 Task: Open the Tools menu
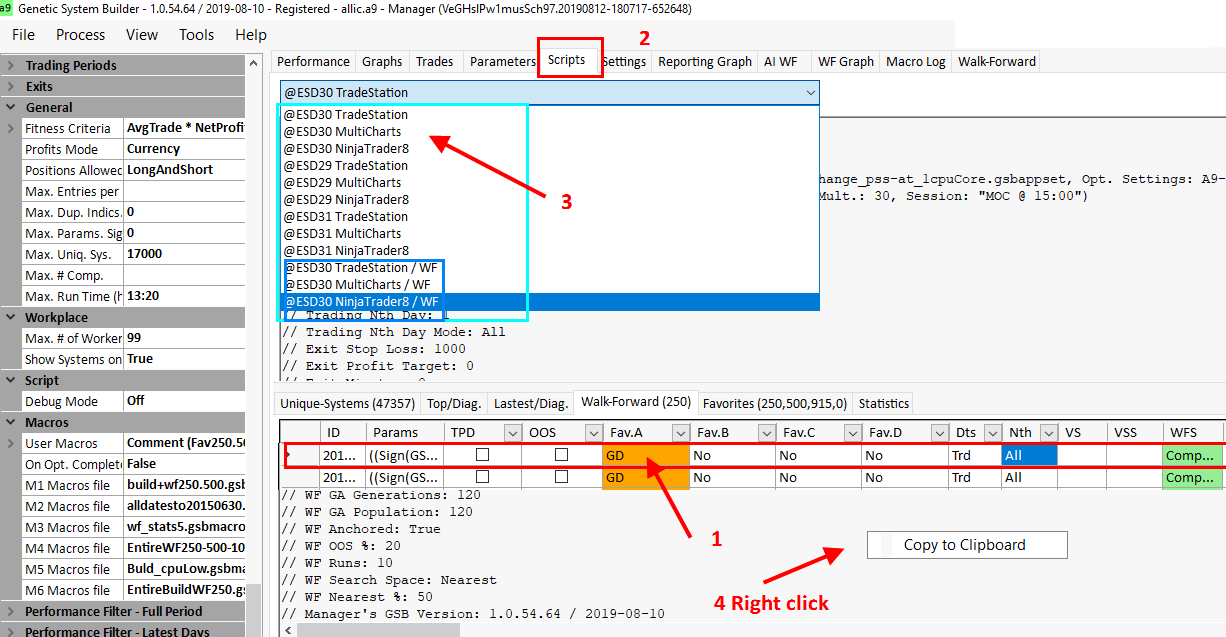[x=196, y=34]
